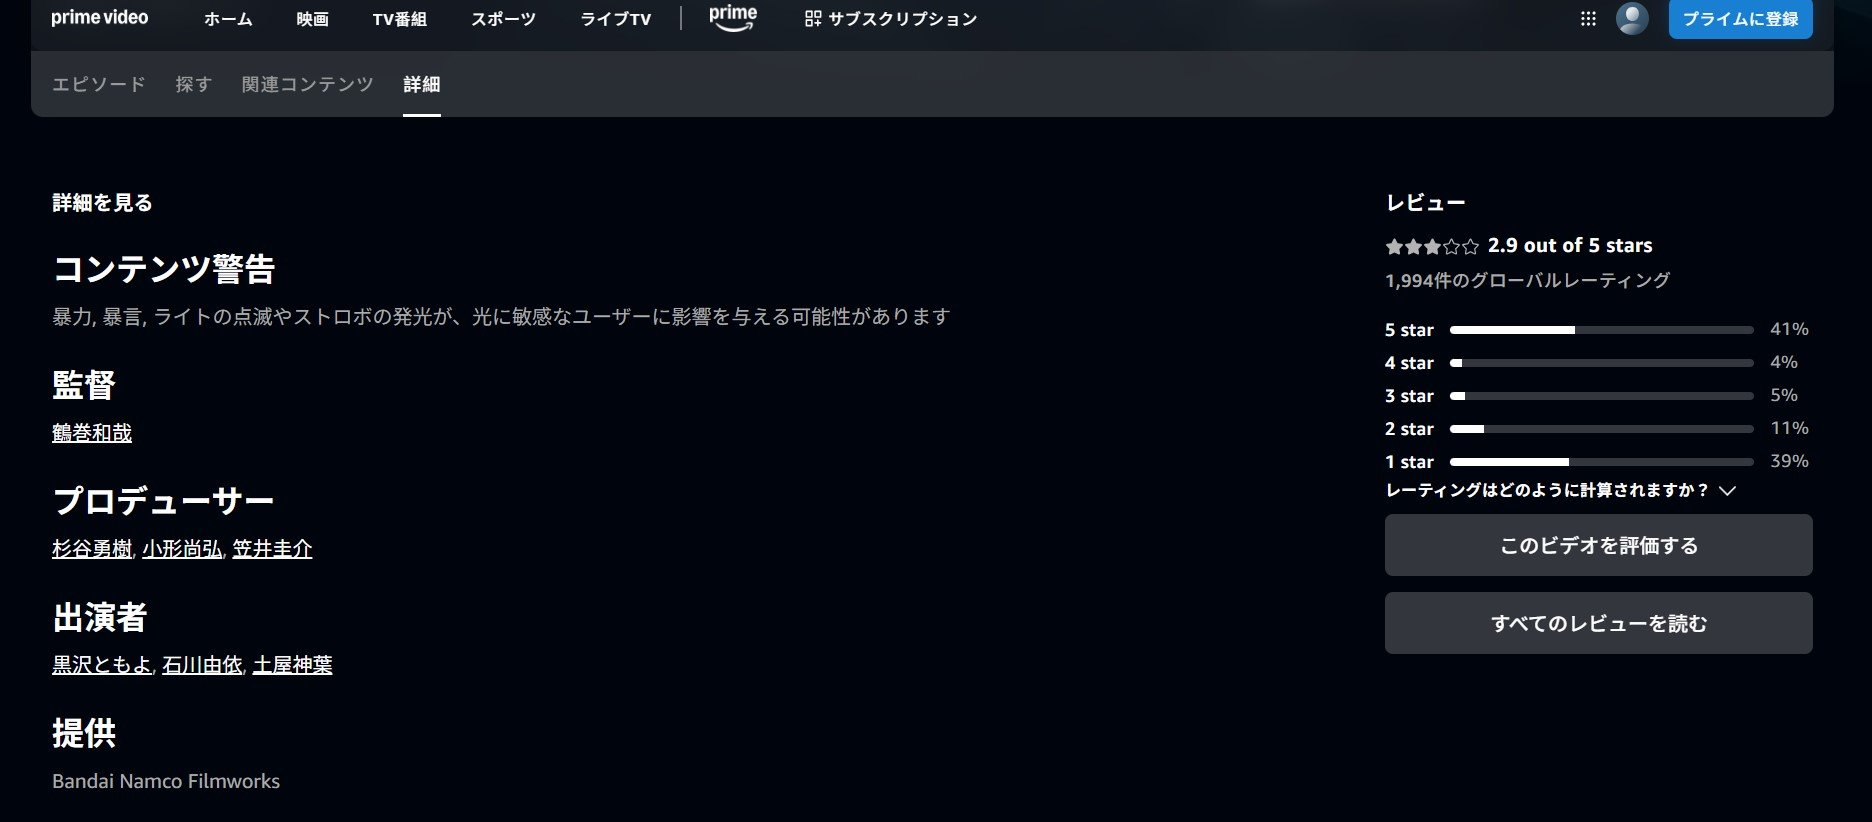This screenshot has width=1872, height=822.
Task: Click すべてのレビューを読む button
Action: coord(1598,624)
